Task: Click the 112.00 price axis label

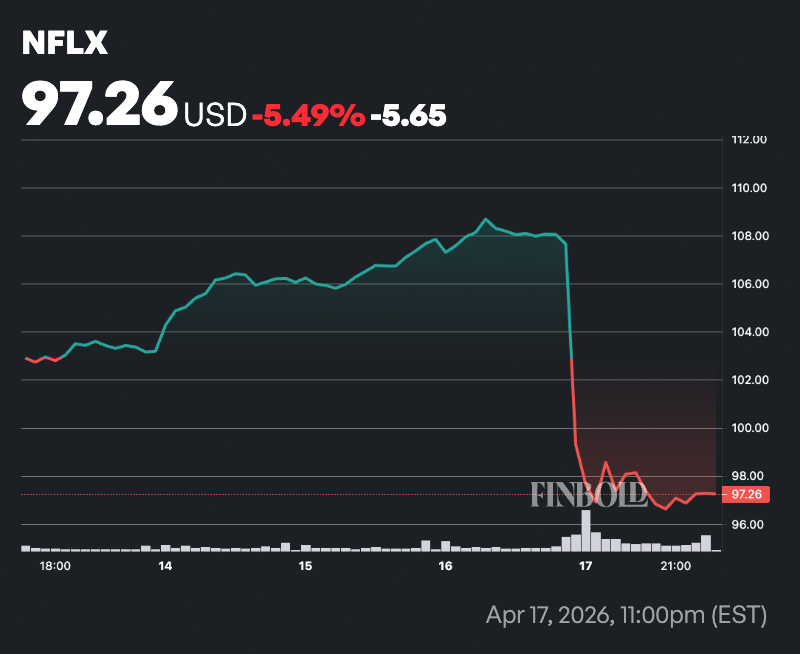Action: pyautogui.click(x=749, y=140)
